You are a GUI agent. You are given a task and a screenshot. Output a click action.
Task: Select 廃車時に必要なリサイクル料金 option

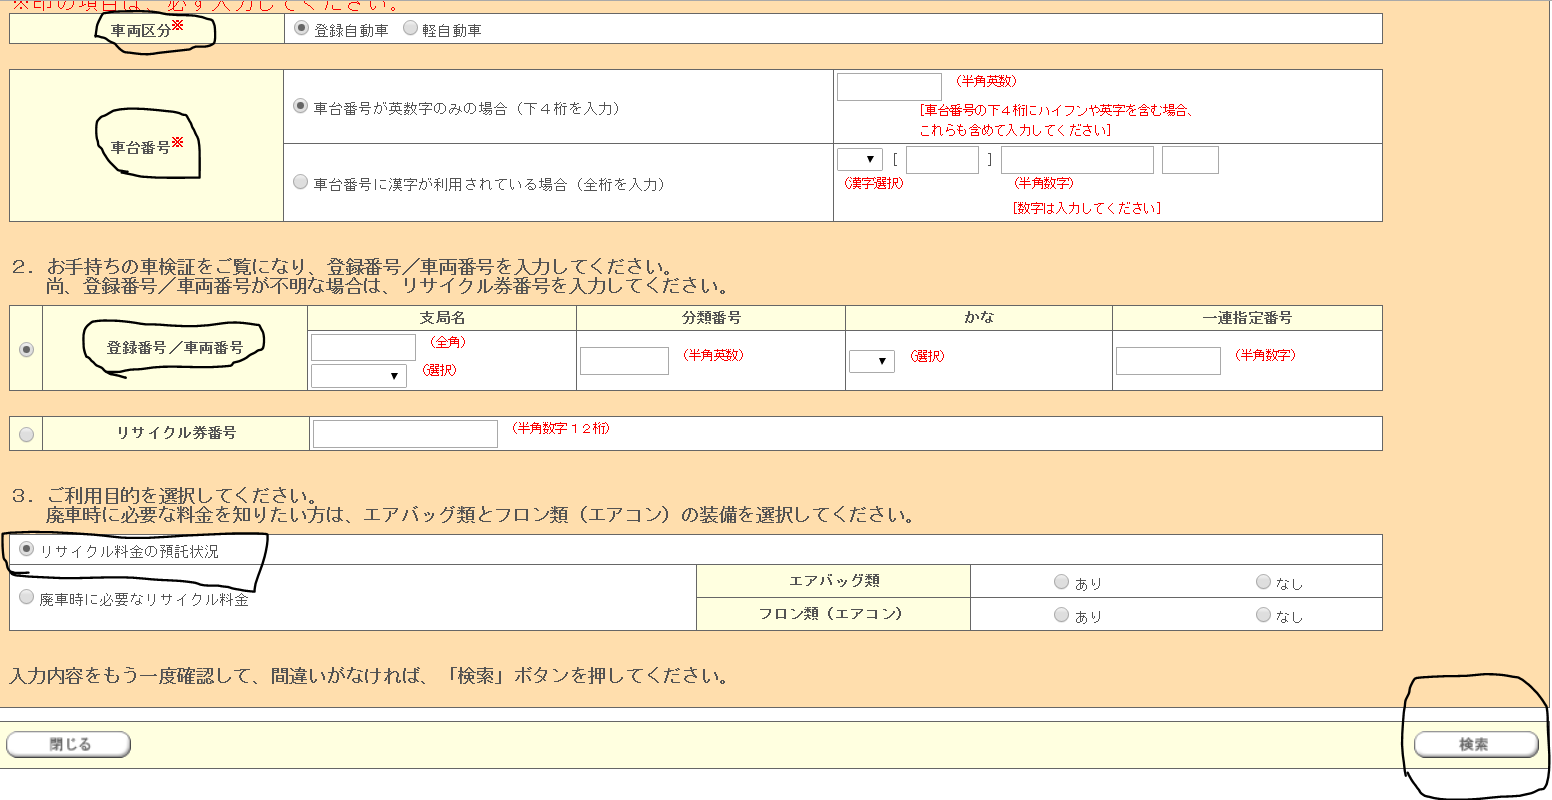[x=27, y=597]
